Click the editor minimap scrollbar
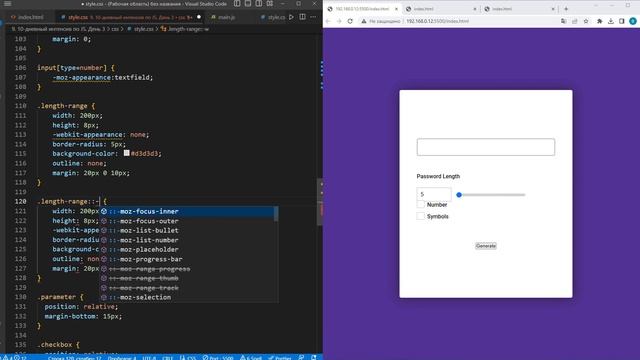Viewport: 640px width, 360px height. pos(321,201)
